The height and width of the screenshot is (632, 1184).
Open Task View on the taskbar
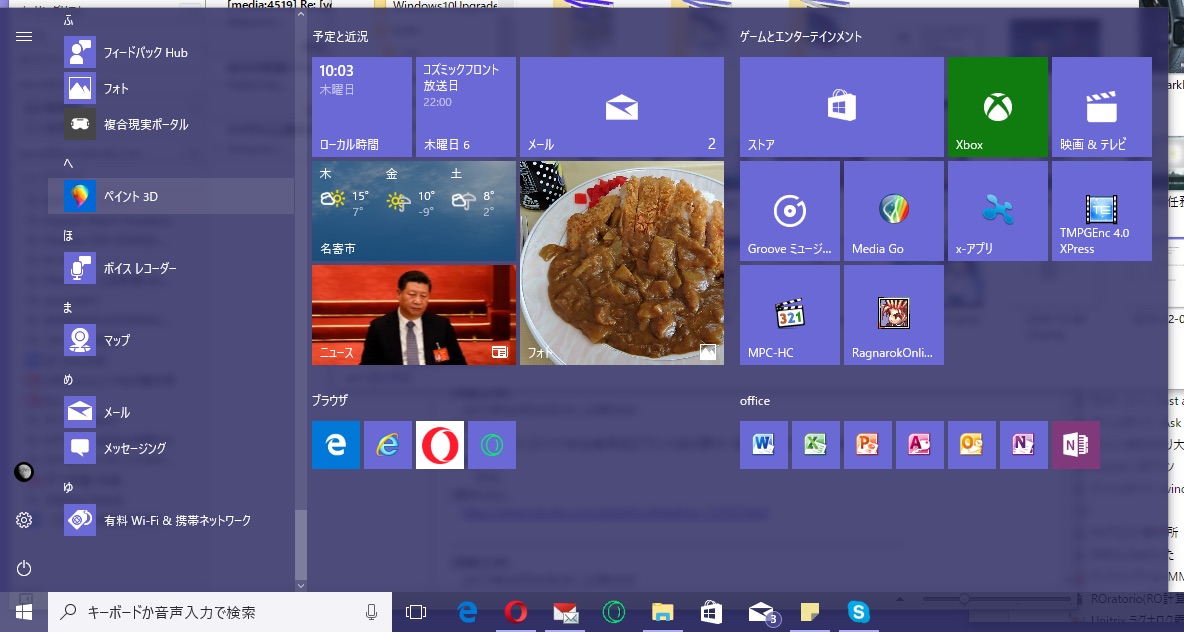click(416, 612)
